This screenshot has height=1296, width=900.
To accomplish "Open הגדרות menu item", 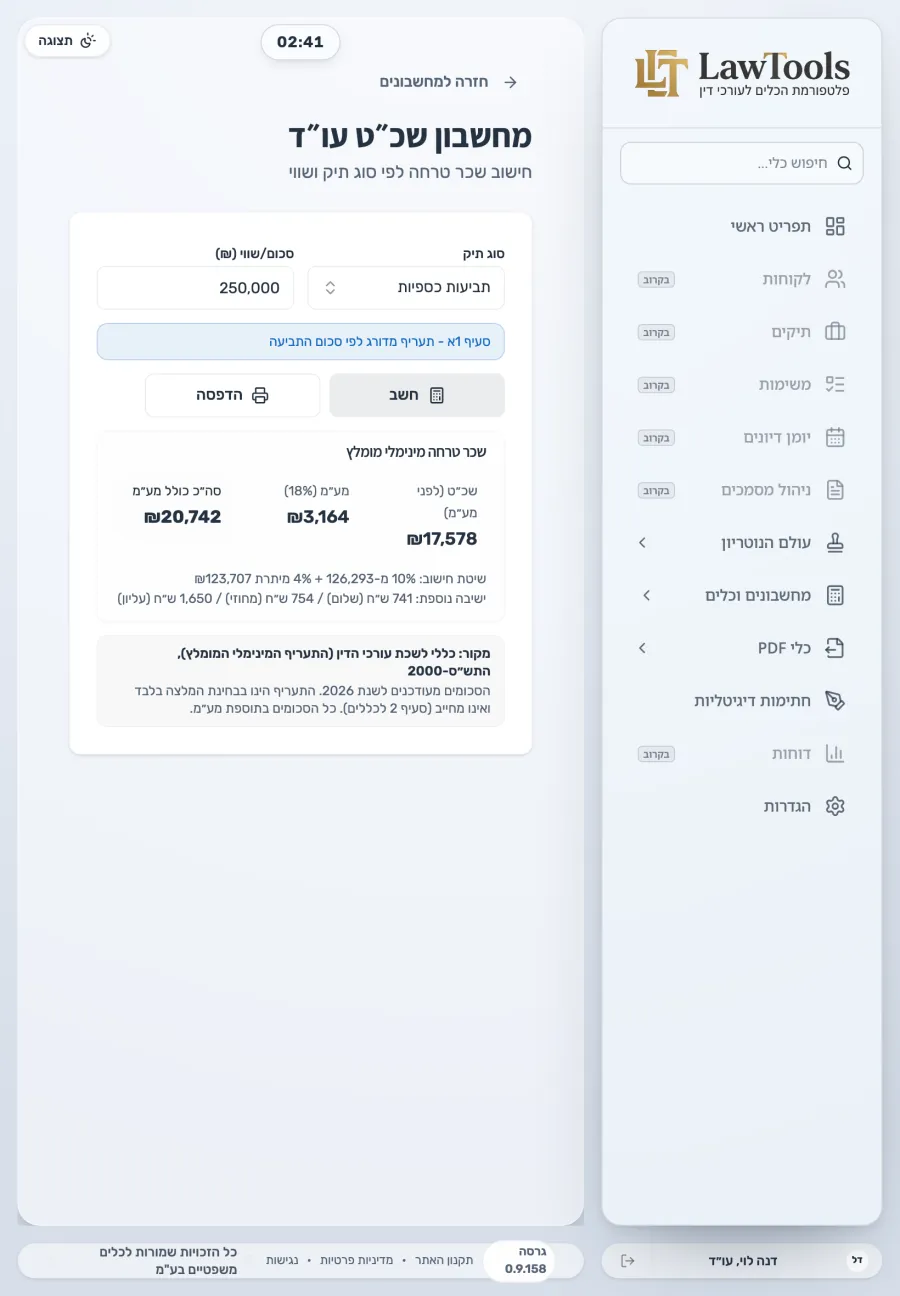I will 742,806.
